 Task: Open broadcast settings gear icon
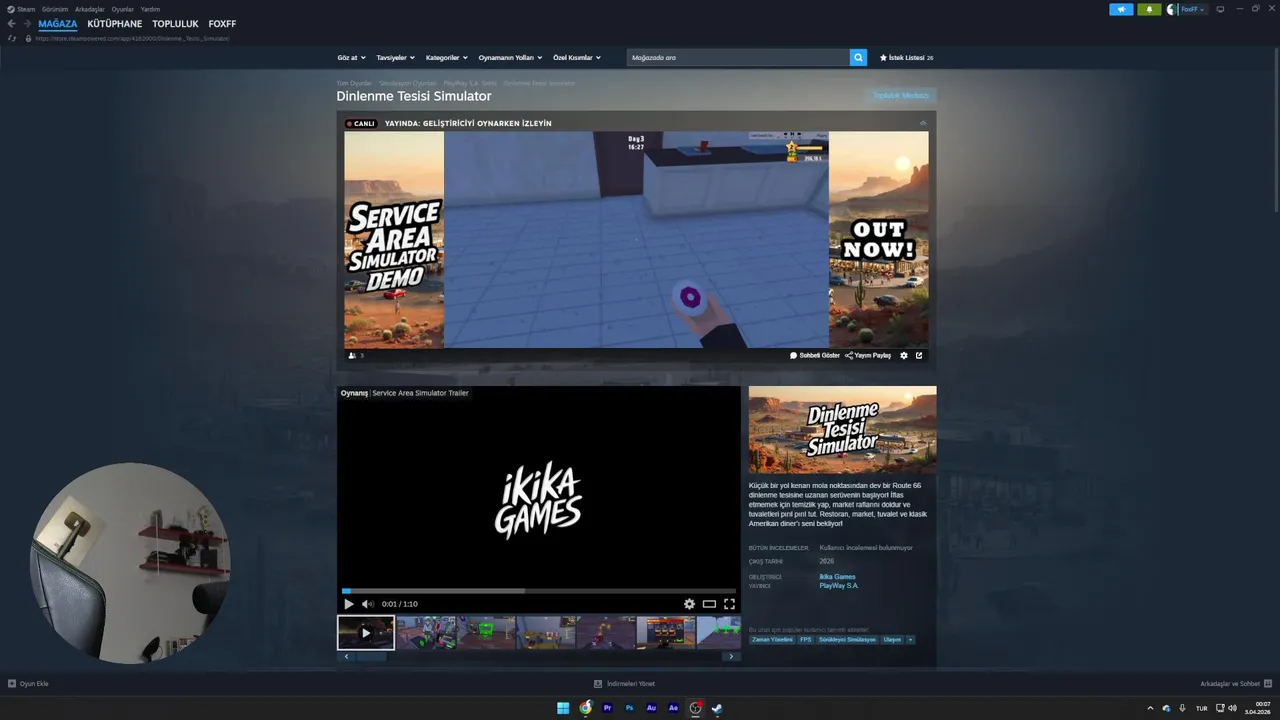904,355
